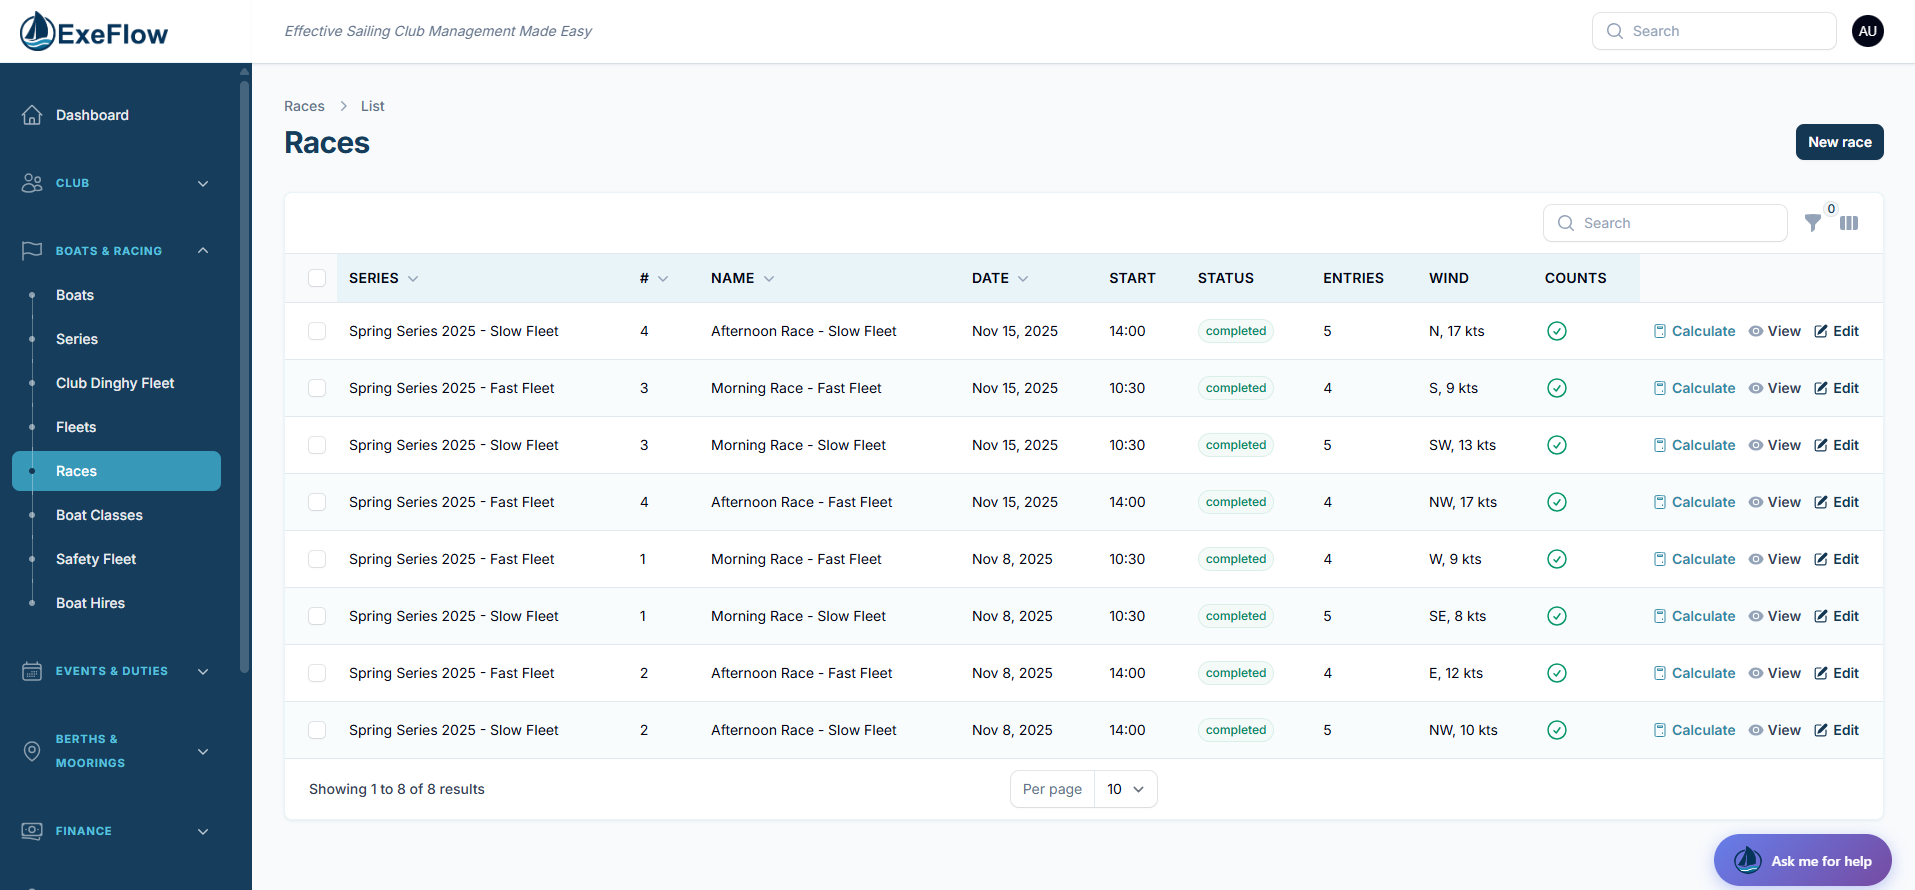Toggle columns using the column manager icon
This screenshot has height=890, width=1915.
1849,223
